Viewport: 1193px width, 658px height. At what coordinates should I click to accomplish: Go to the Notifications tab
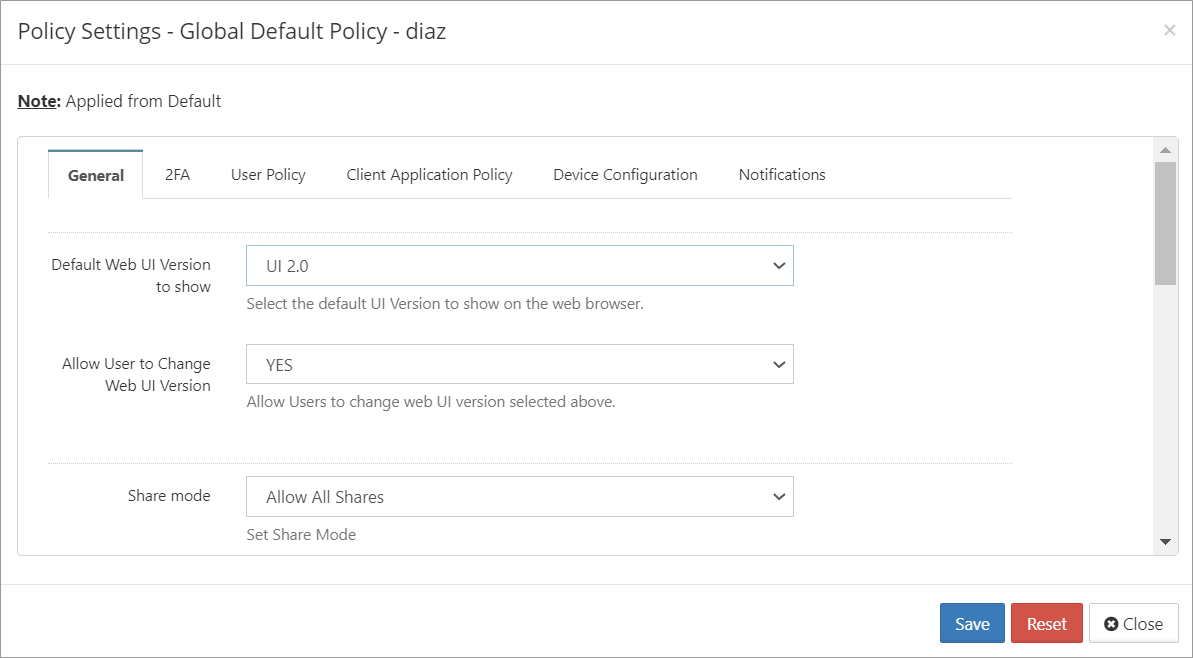782,175
